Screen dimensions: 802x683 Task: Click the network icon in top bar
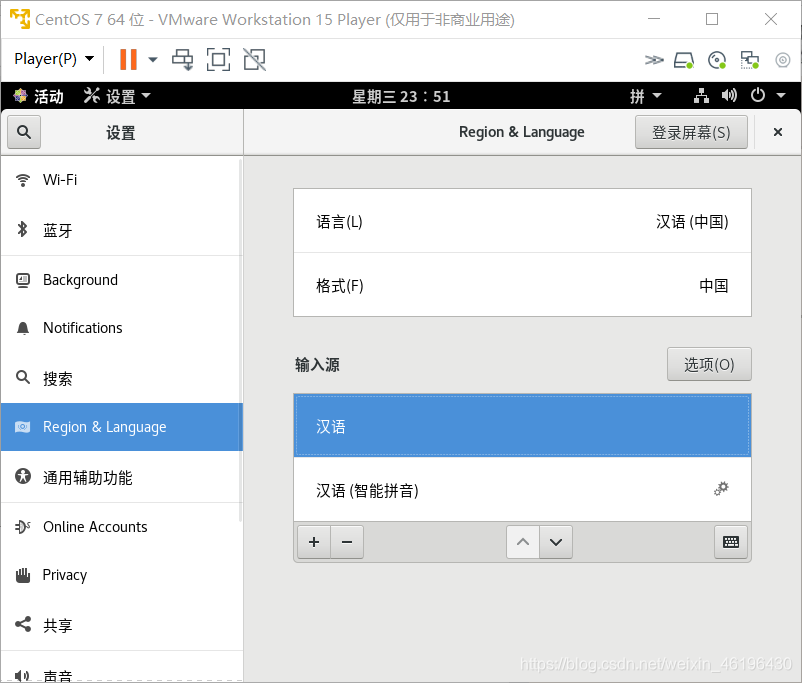[701, 96]
